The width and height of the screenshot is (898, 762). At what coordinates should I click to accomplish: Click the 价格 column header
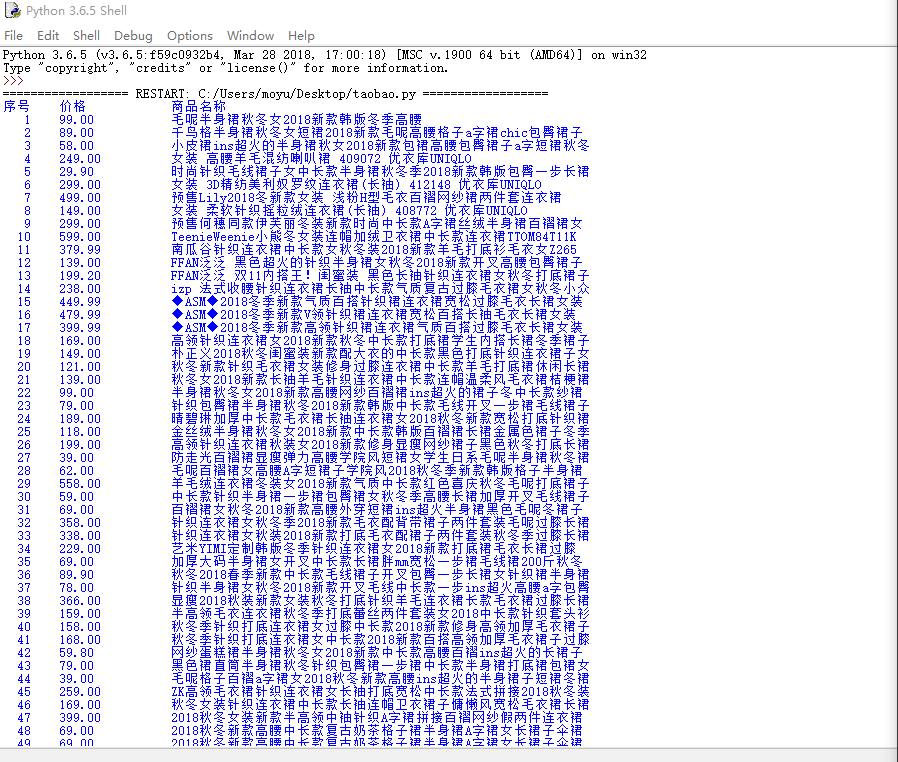(x=73, y=106)
